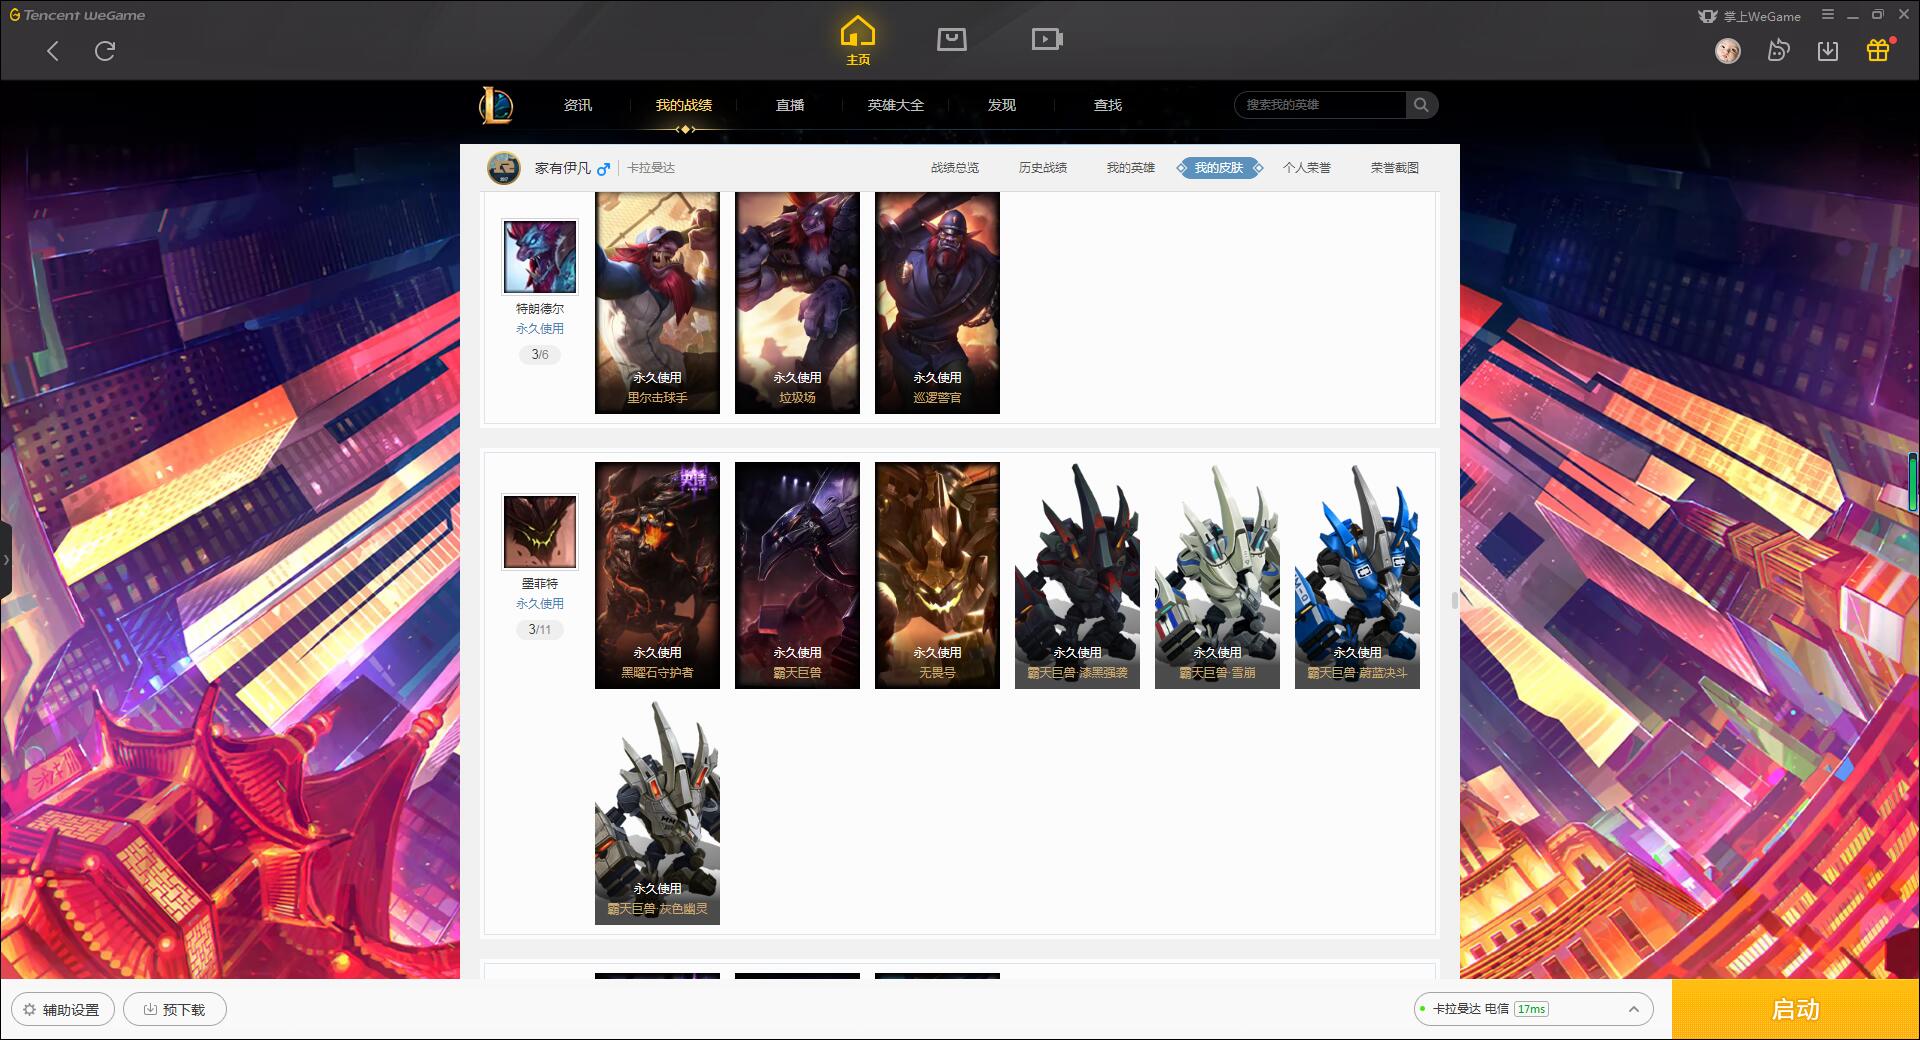Image resolution: width=1920 pixels, height=1040 pixels.
Task: Open the download manager icon
Action: click(x=1828, y=50)
